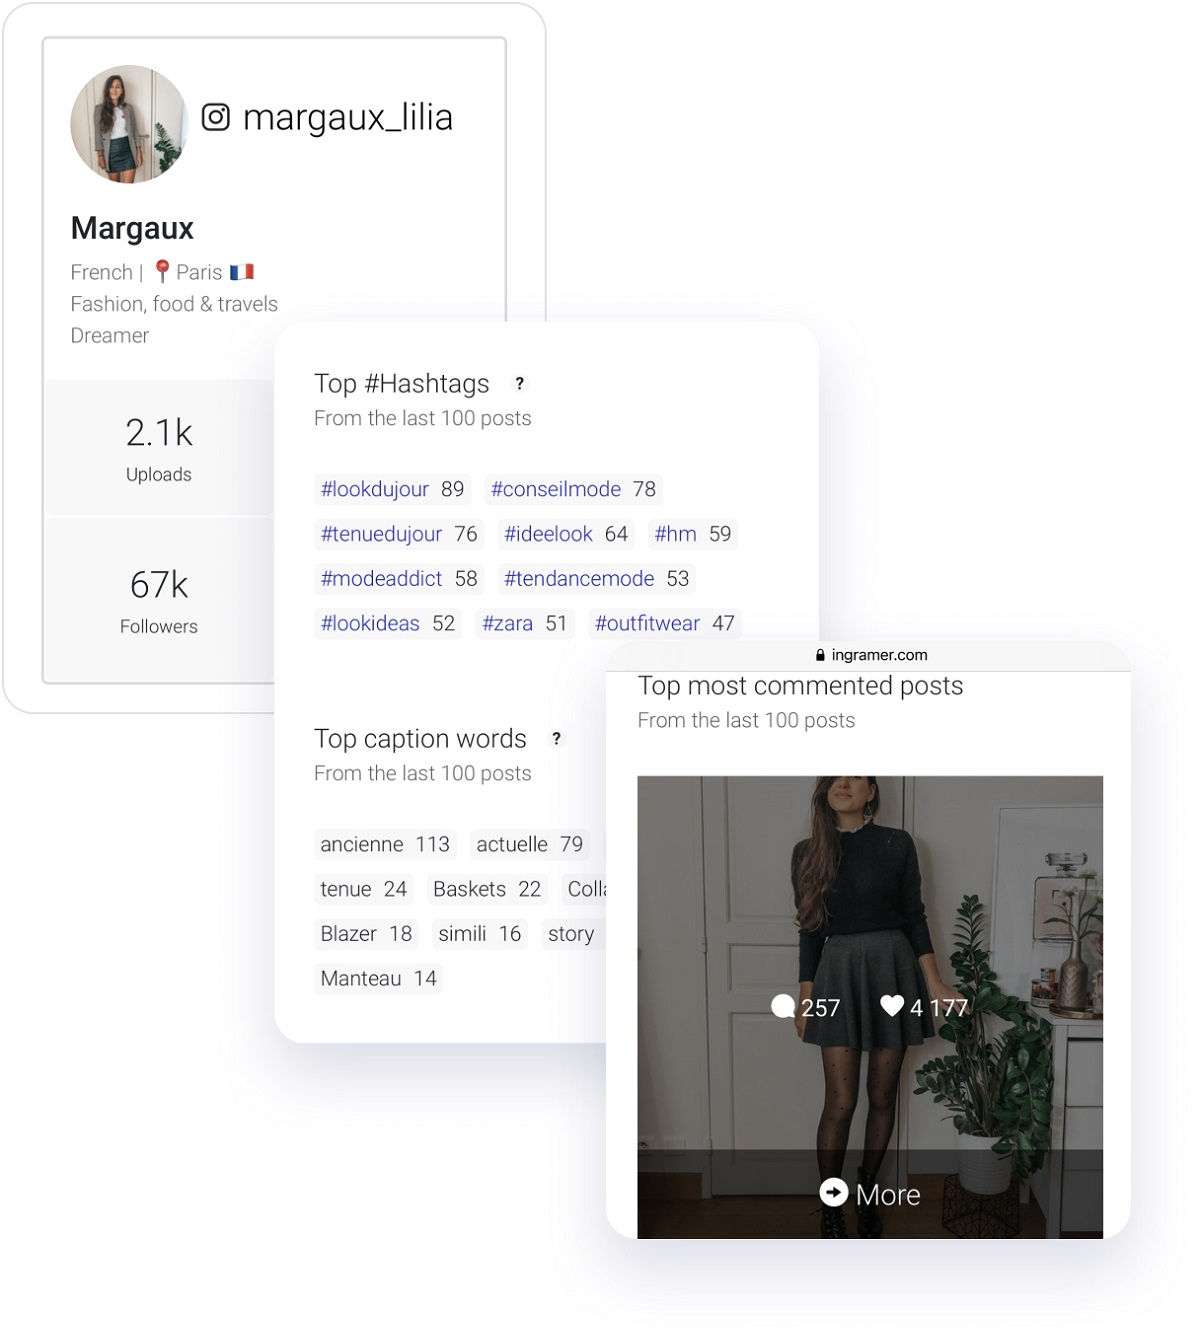The height and width of the screenshot is (1333, 1200).
Task: Open the margaux_lilia username link
Action: [x=347, y=118]
